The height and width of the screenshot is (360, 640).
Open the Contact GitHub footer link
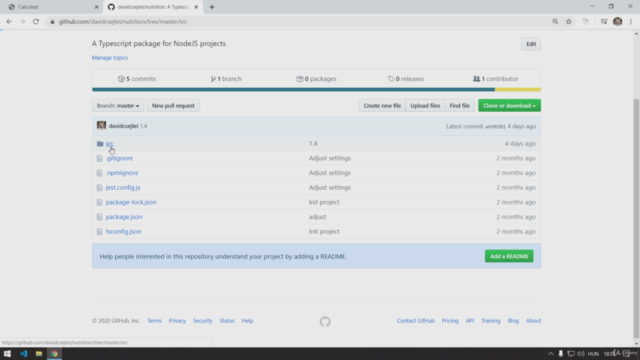tap(416, 321)
